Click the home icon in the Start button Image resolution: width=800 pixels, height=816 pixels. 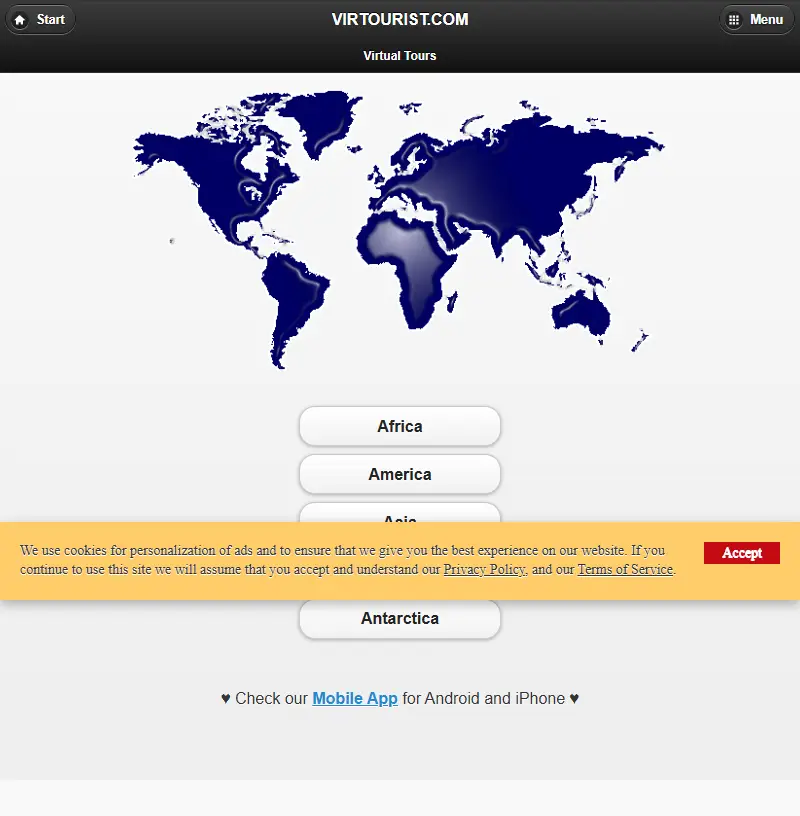pyautogui.click(x=20, y=20)
